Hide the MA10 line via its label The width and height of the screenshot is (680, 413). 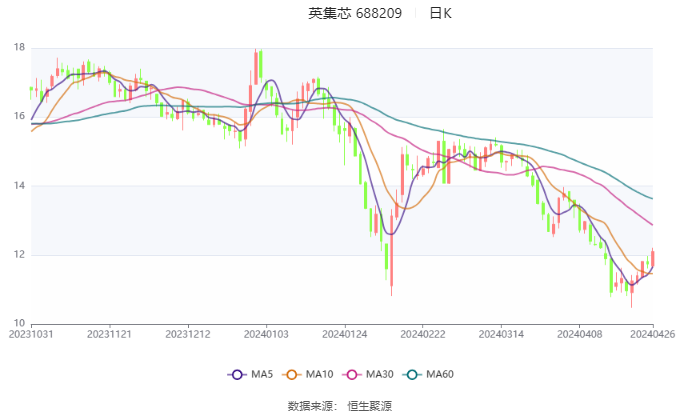(x=319, y=374)
